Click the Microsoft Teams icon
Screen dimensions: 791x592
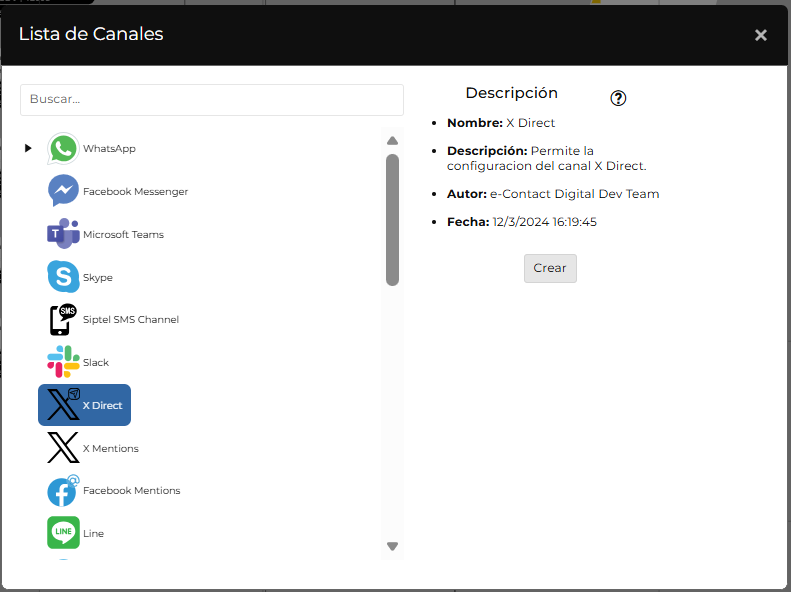pyautogui.click(x=63, y=234)
